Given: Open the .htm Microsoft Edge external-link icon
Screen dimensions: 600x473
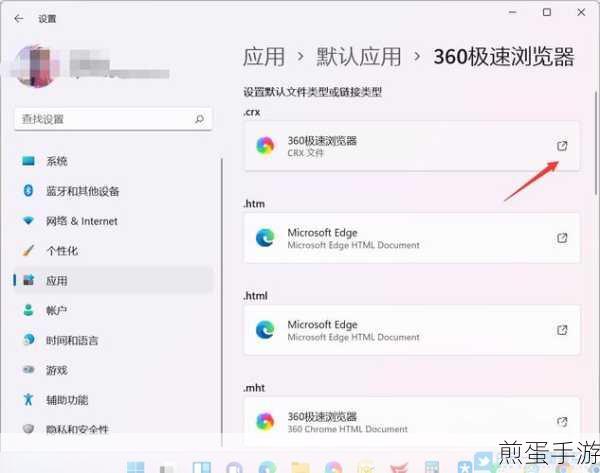Looking at the screenshot, I should point(562,238).
